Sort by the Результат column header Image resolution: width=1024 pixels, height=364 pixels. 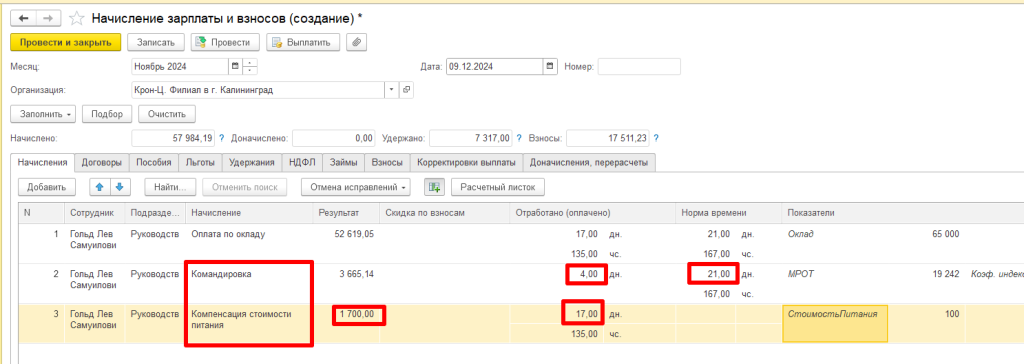346,212
